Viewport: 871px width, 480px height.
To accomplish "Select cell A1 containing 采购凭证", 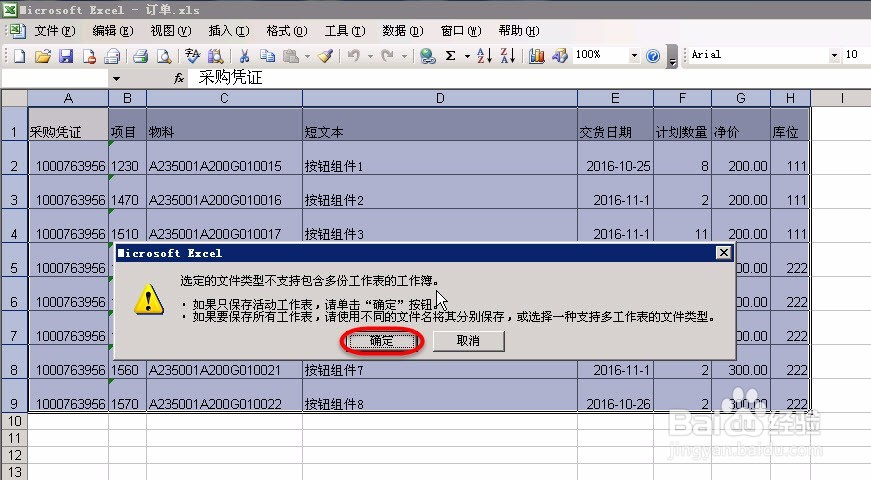I will (68, 124).
